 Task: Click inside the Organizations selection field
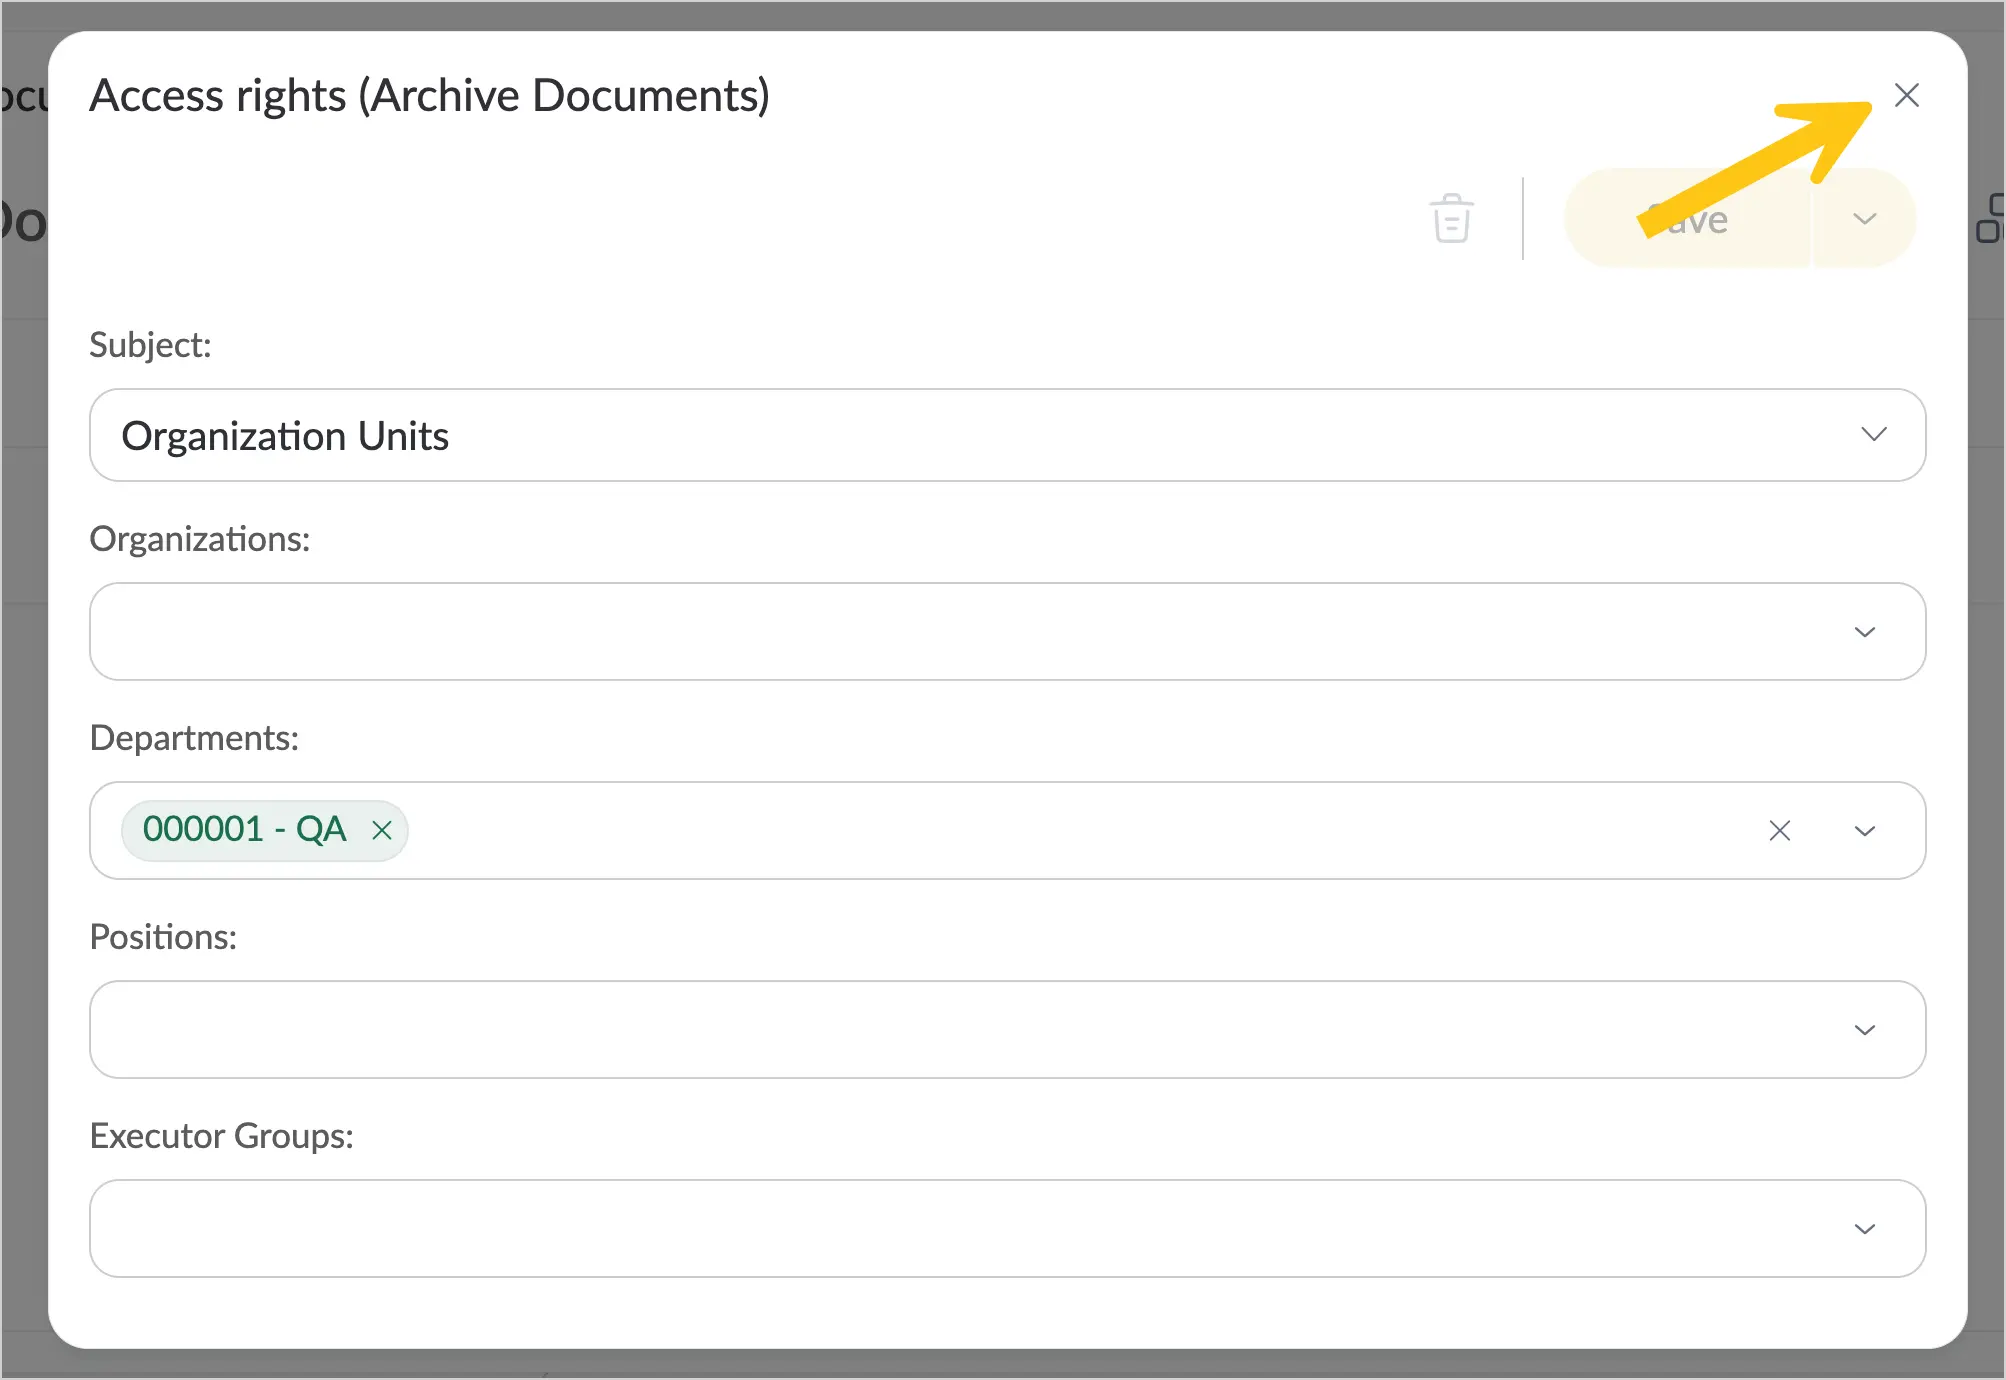coord(1007,631)
